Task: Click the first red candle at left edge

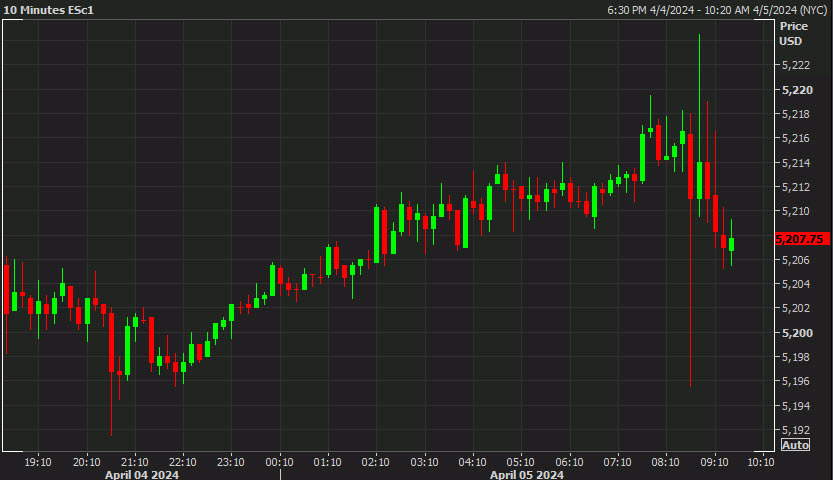Action: [x=7, y=288]
